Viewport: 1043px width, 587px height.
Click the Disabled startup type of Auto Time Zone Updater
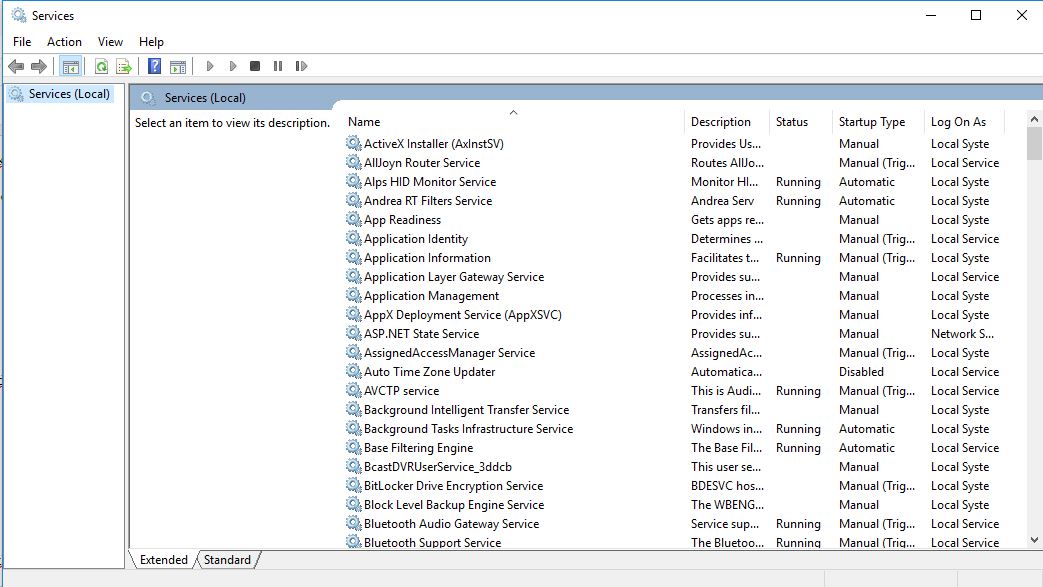861,371
